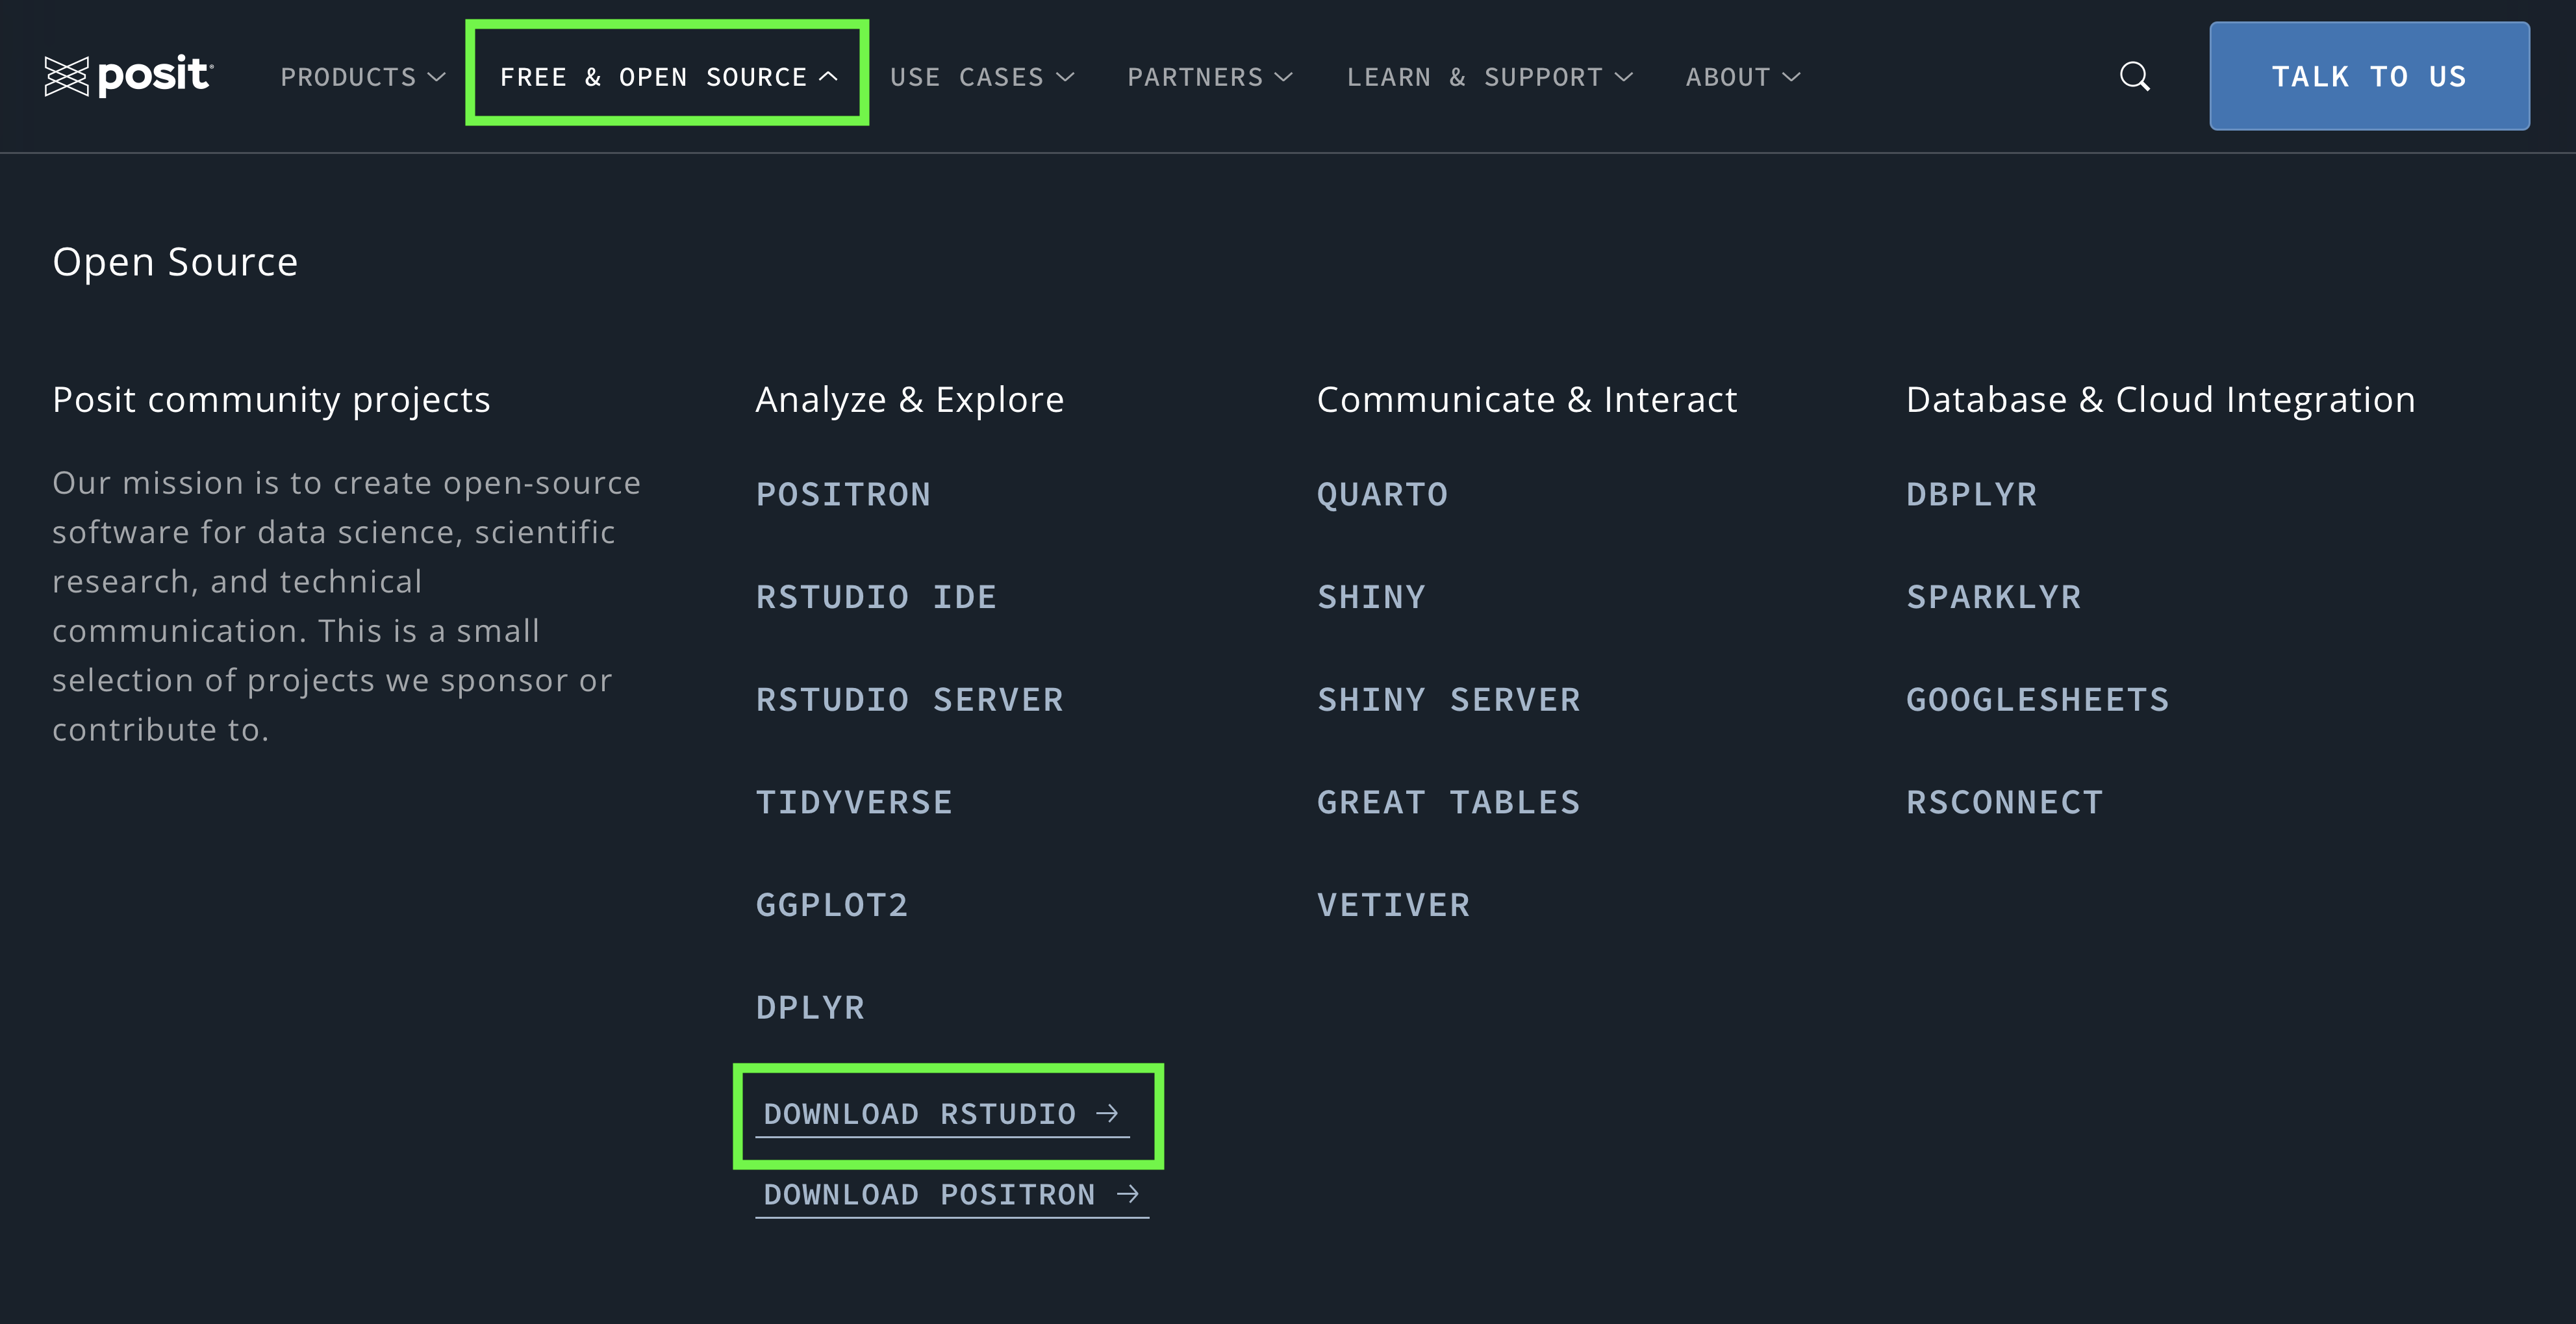Viewport: 2576px width, 1324px height.
Task: Click the Posit logo
Action: (129, 76)
